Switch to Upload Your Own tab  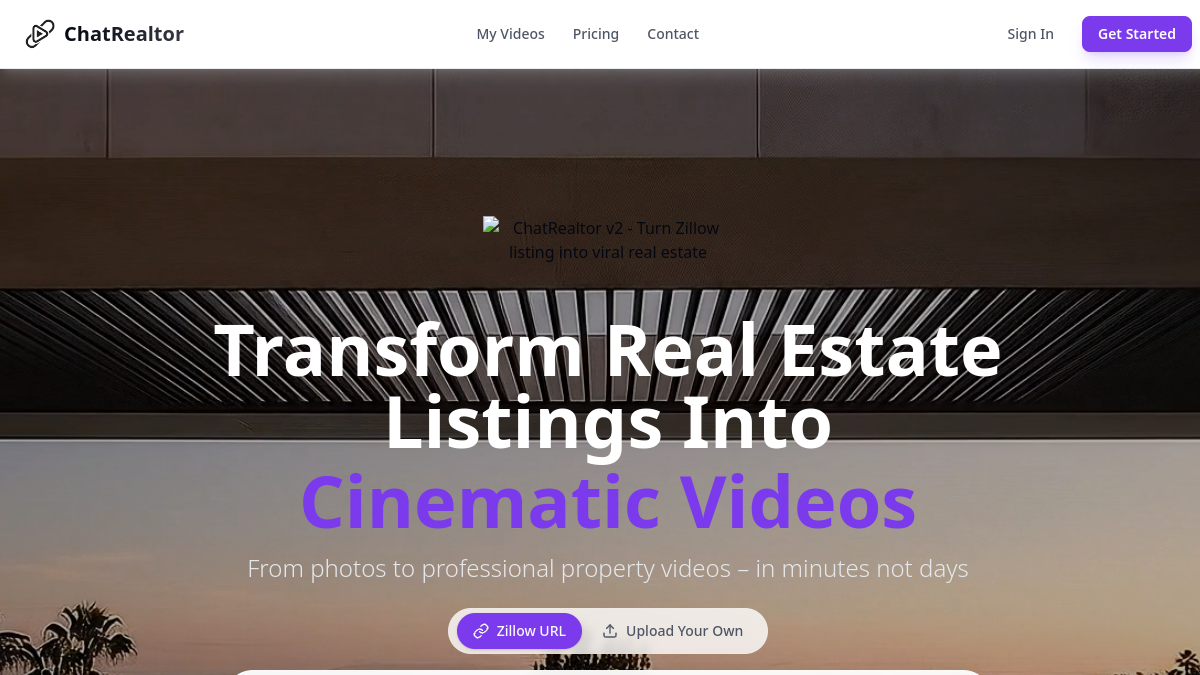pyautogui.click(x=673, y=631)
